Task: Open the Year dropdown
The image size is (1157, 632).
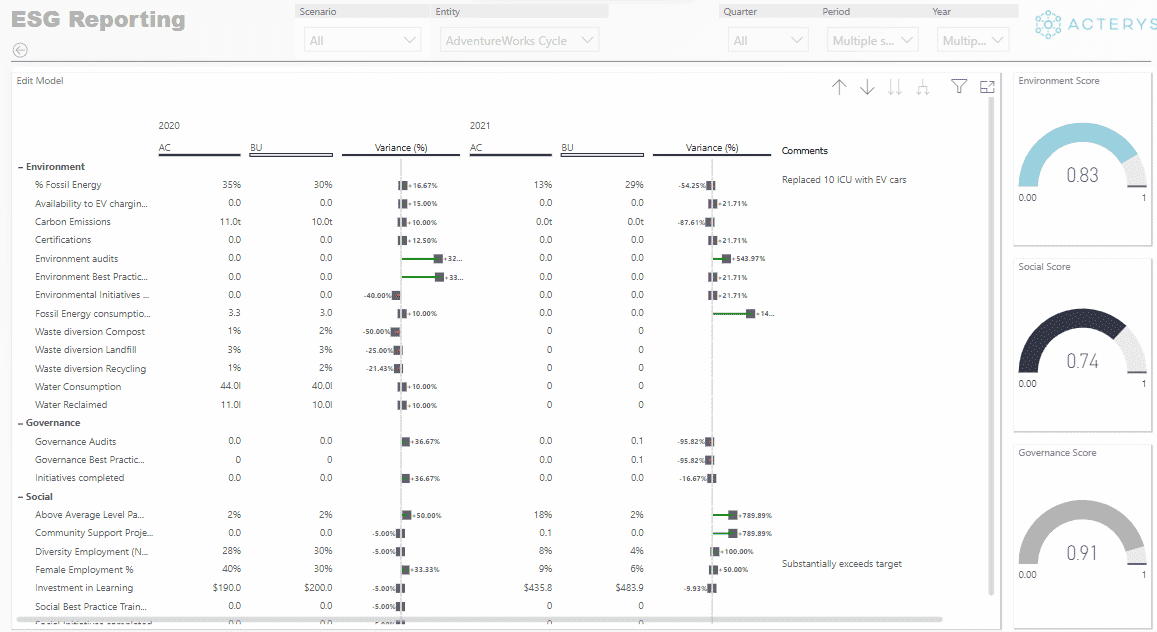Action: 973,41
